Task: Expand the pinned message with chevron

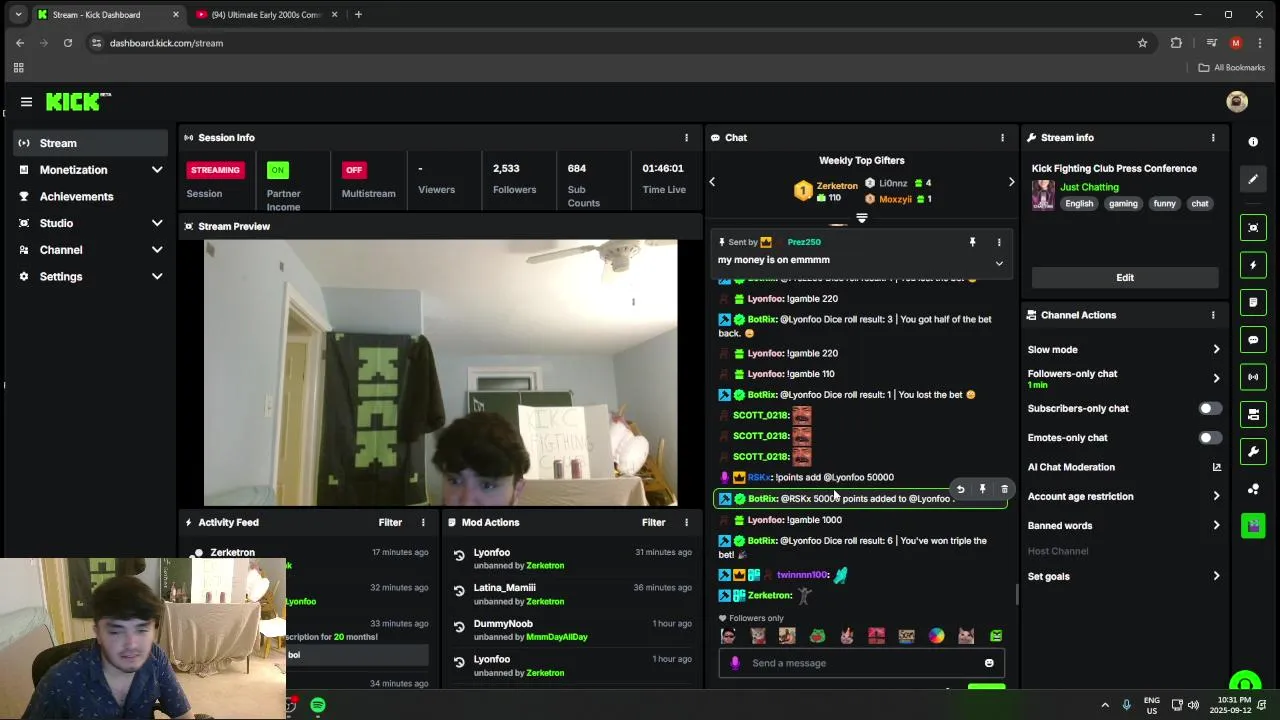Action: coord(998,263)
